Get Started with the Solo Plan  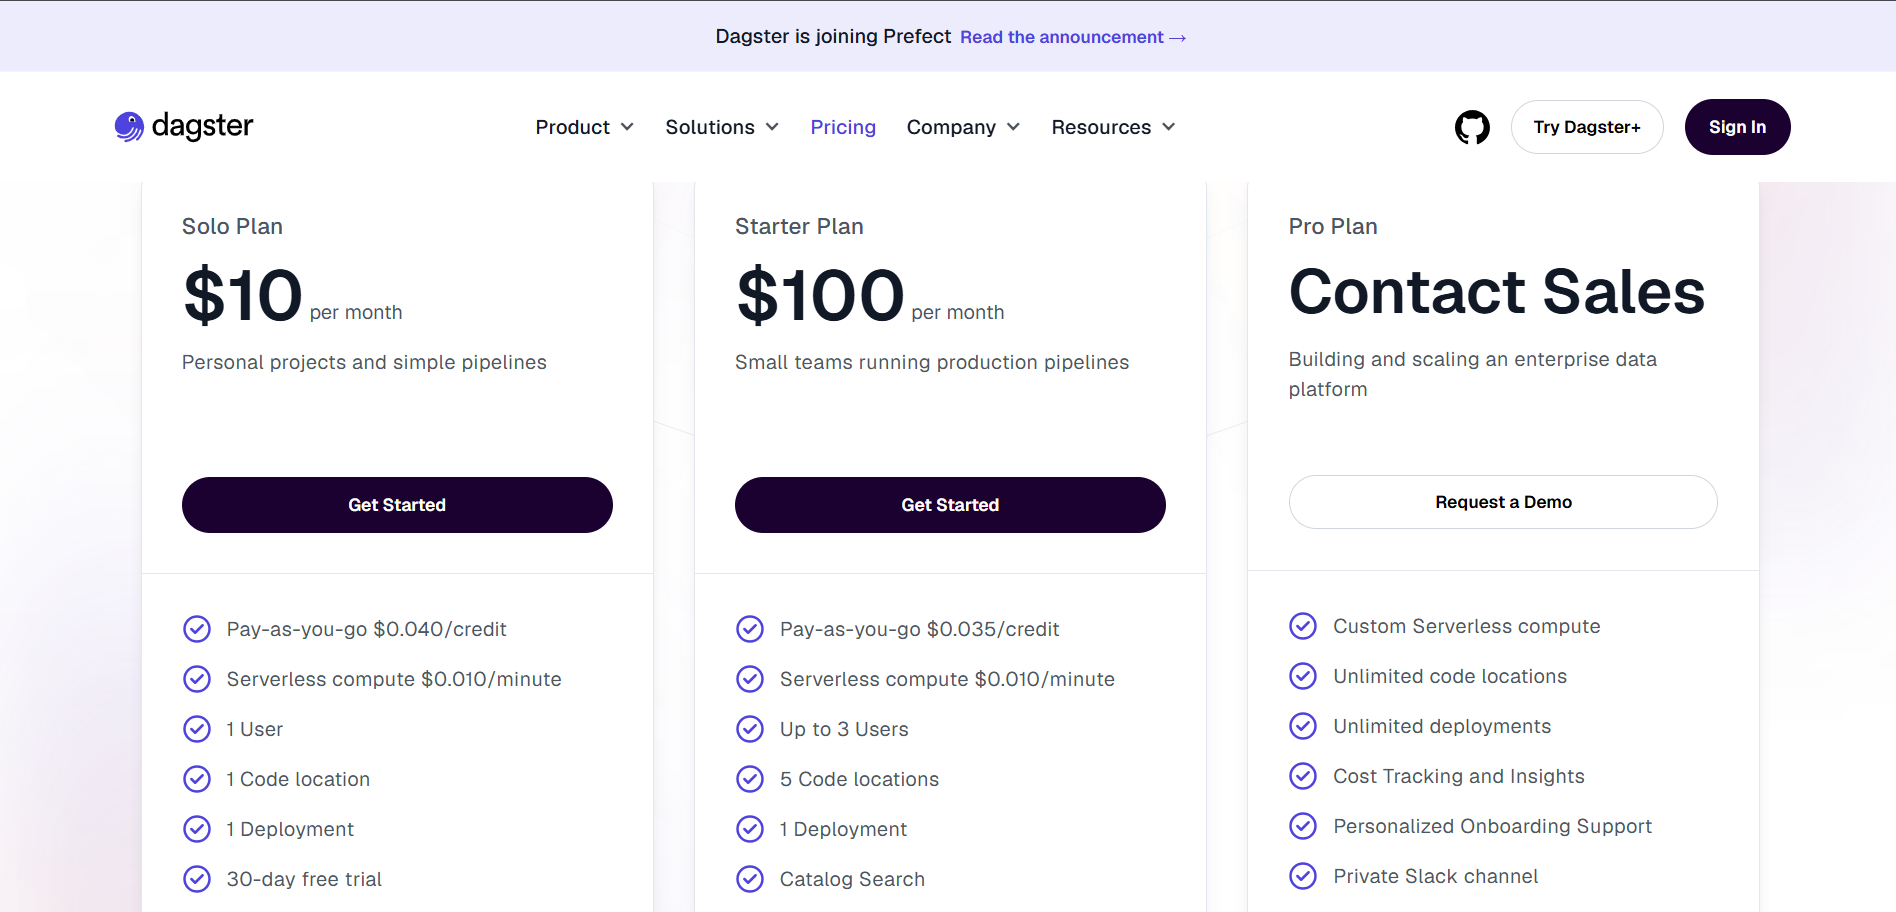(x=397, y=505)
